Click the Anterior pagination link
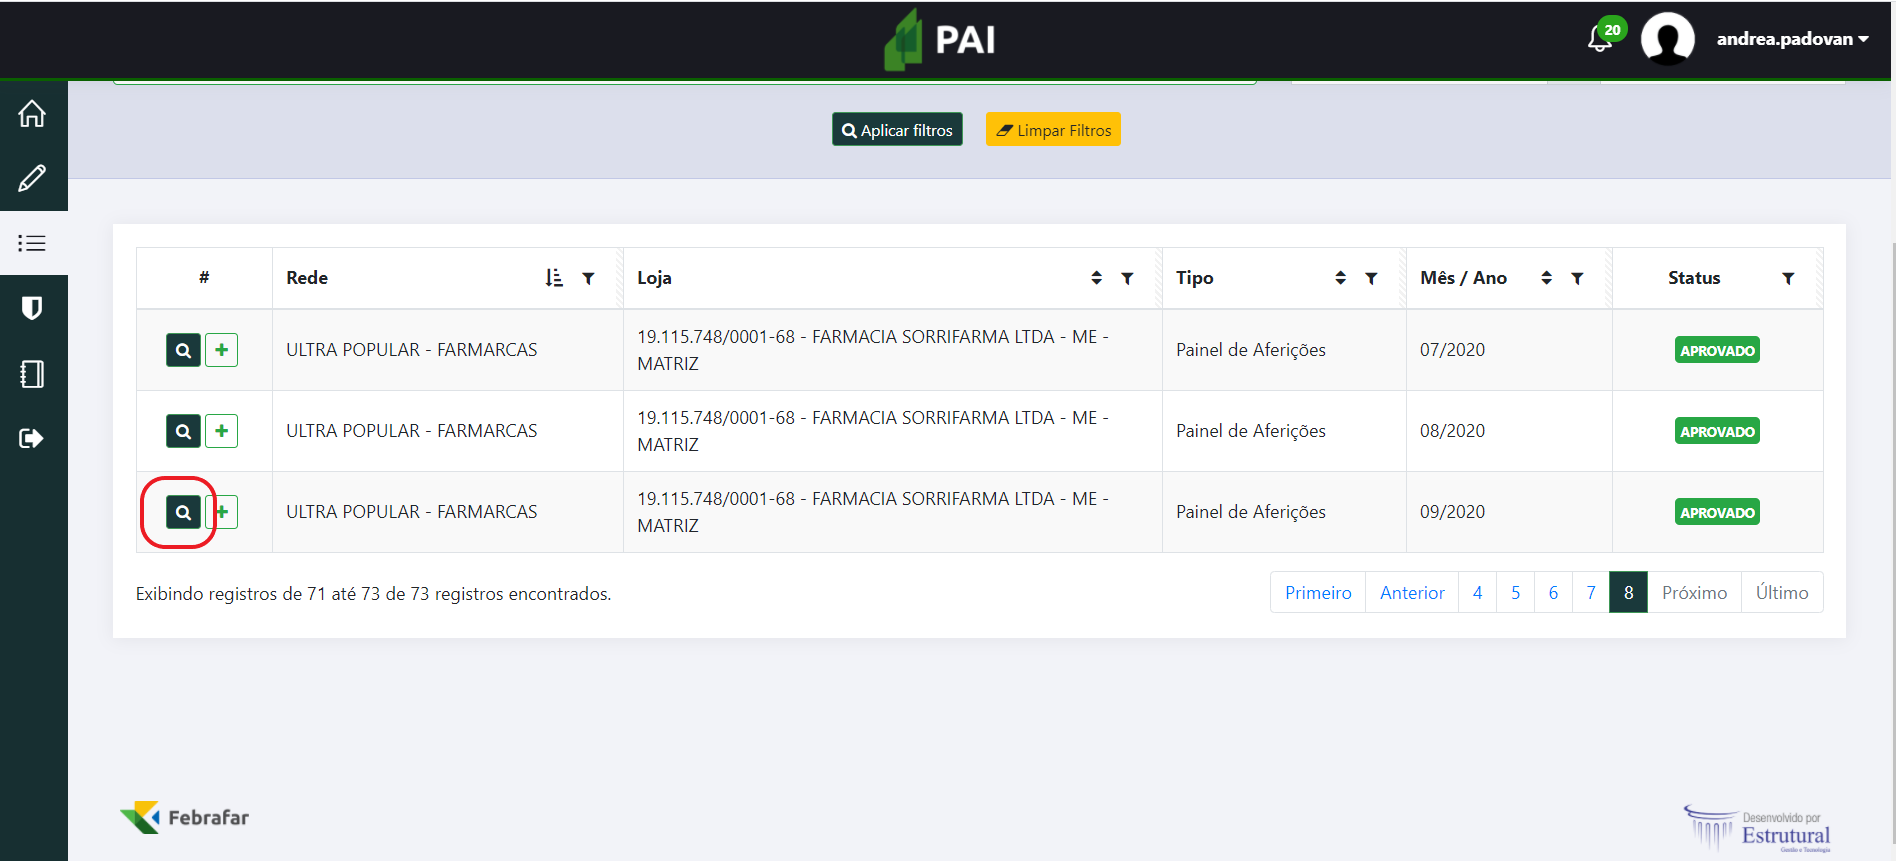 pos(1411,593)
